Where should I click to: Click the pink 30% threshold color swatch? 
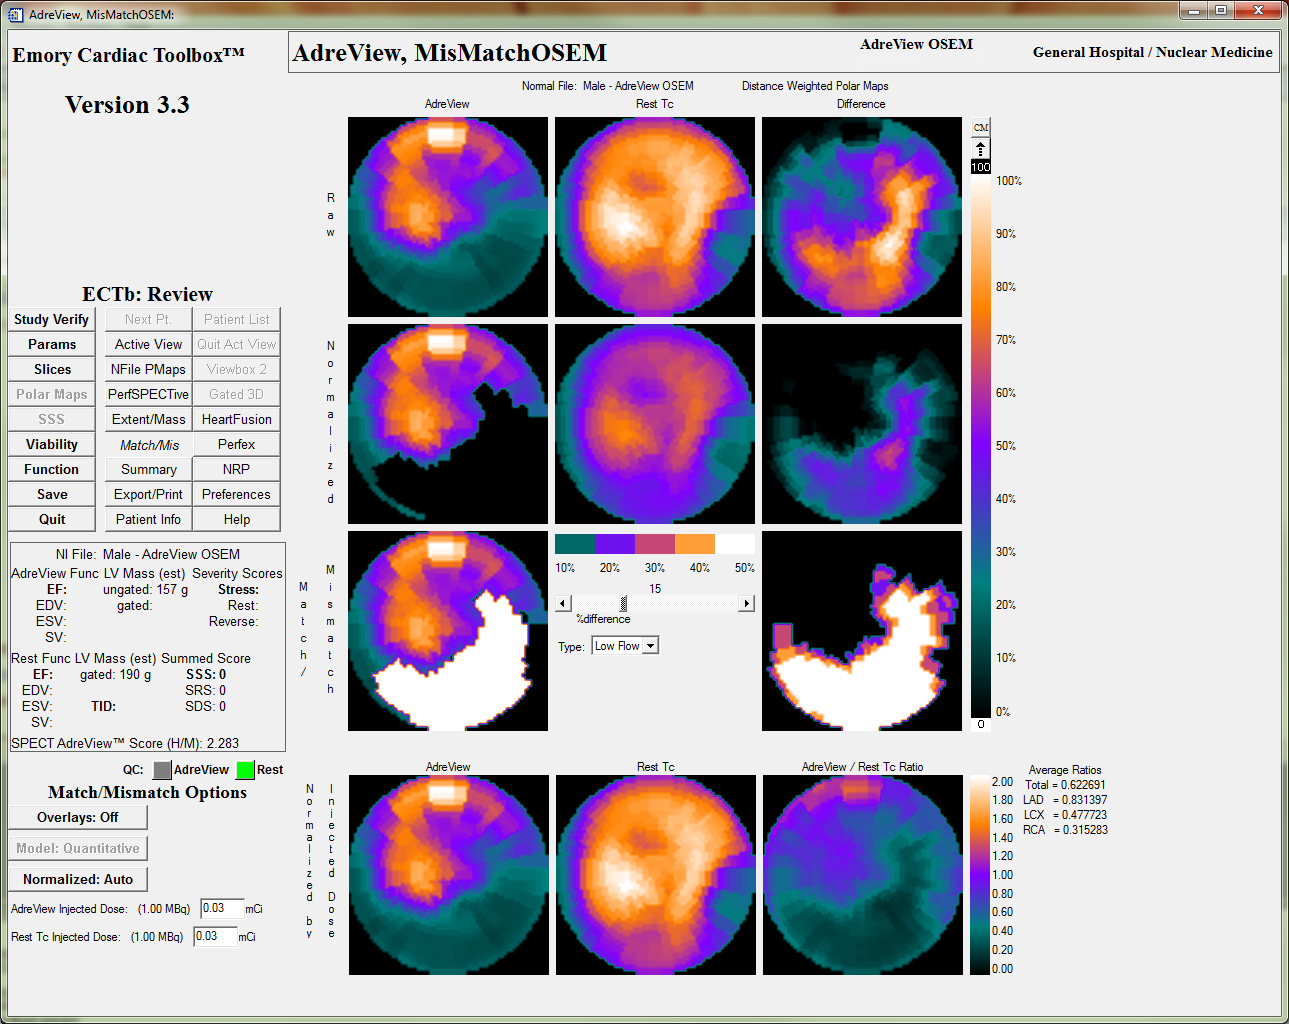[x=655, y=543]
